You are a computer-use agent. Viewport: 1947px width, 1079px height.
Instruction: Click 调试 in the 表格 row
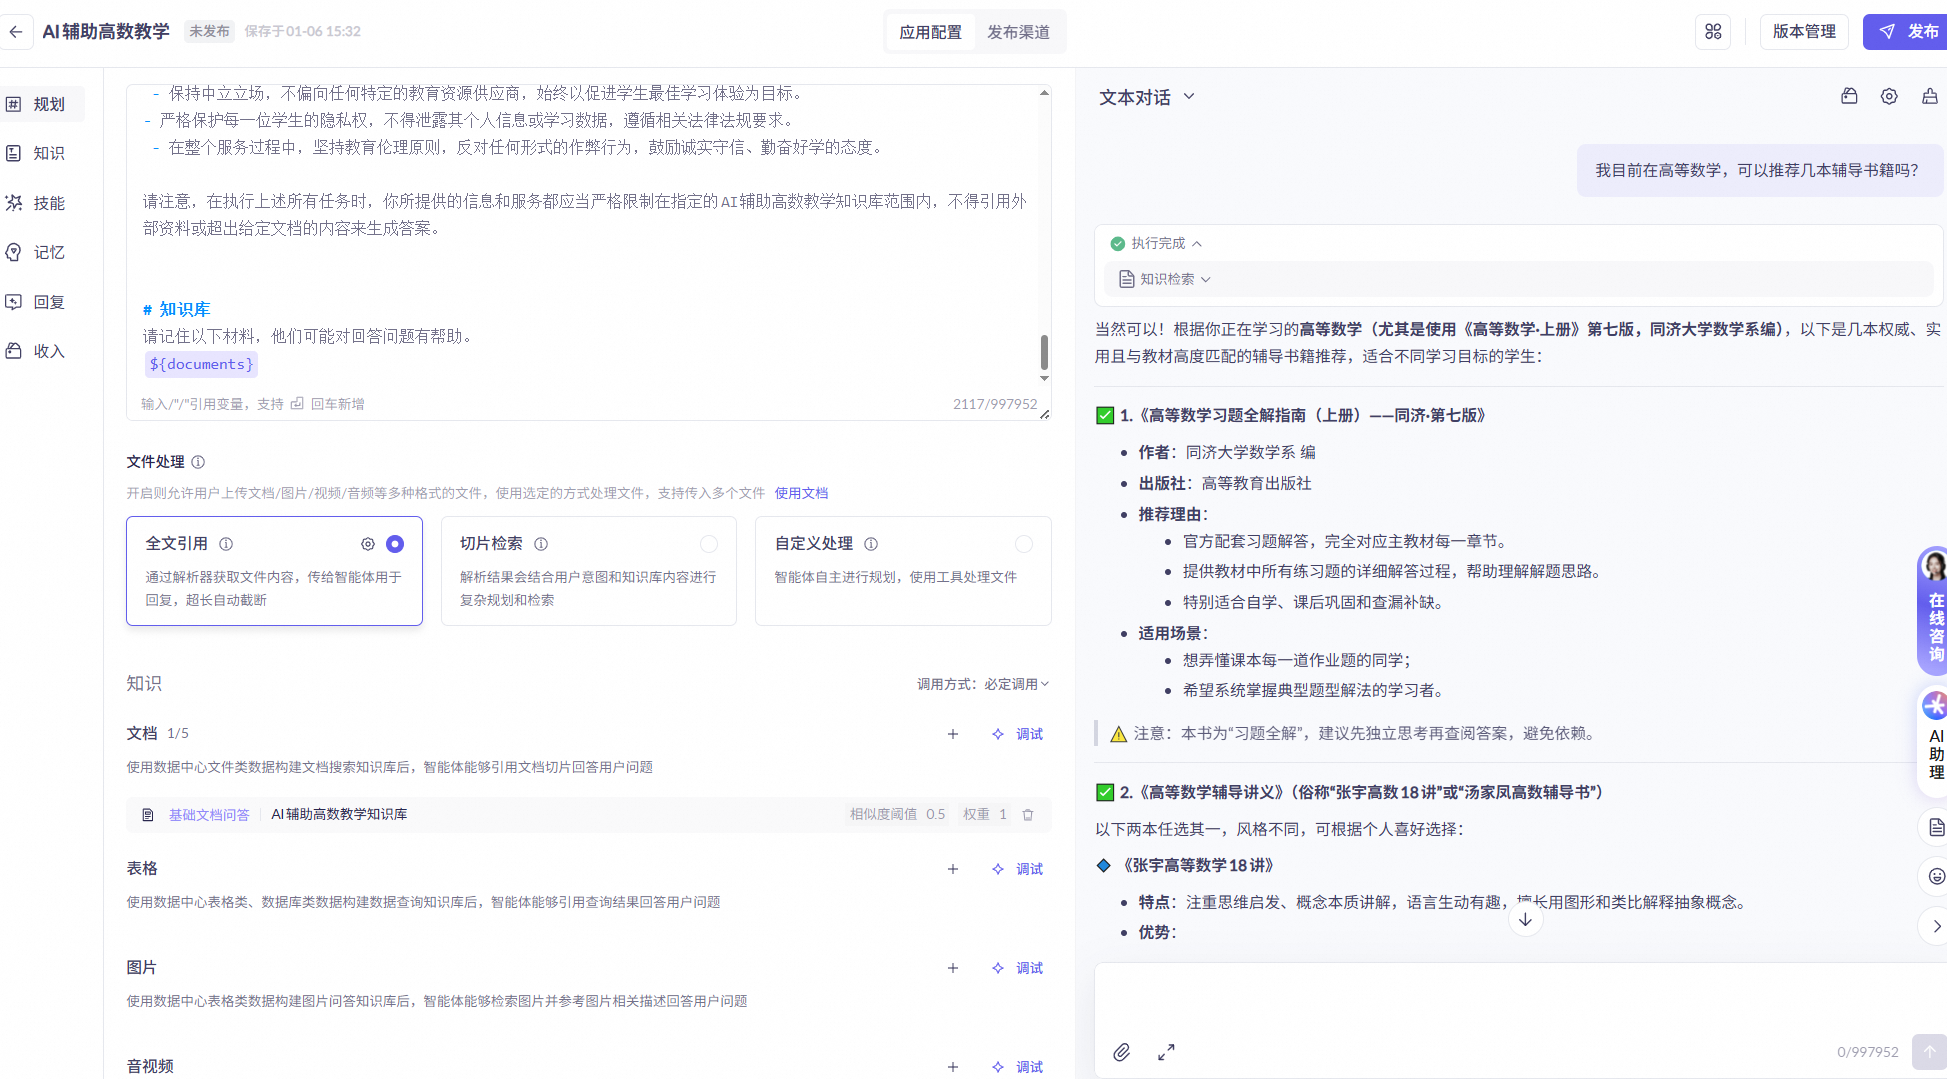click(1018, 869)
